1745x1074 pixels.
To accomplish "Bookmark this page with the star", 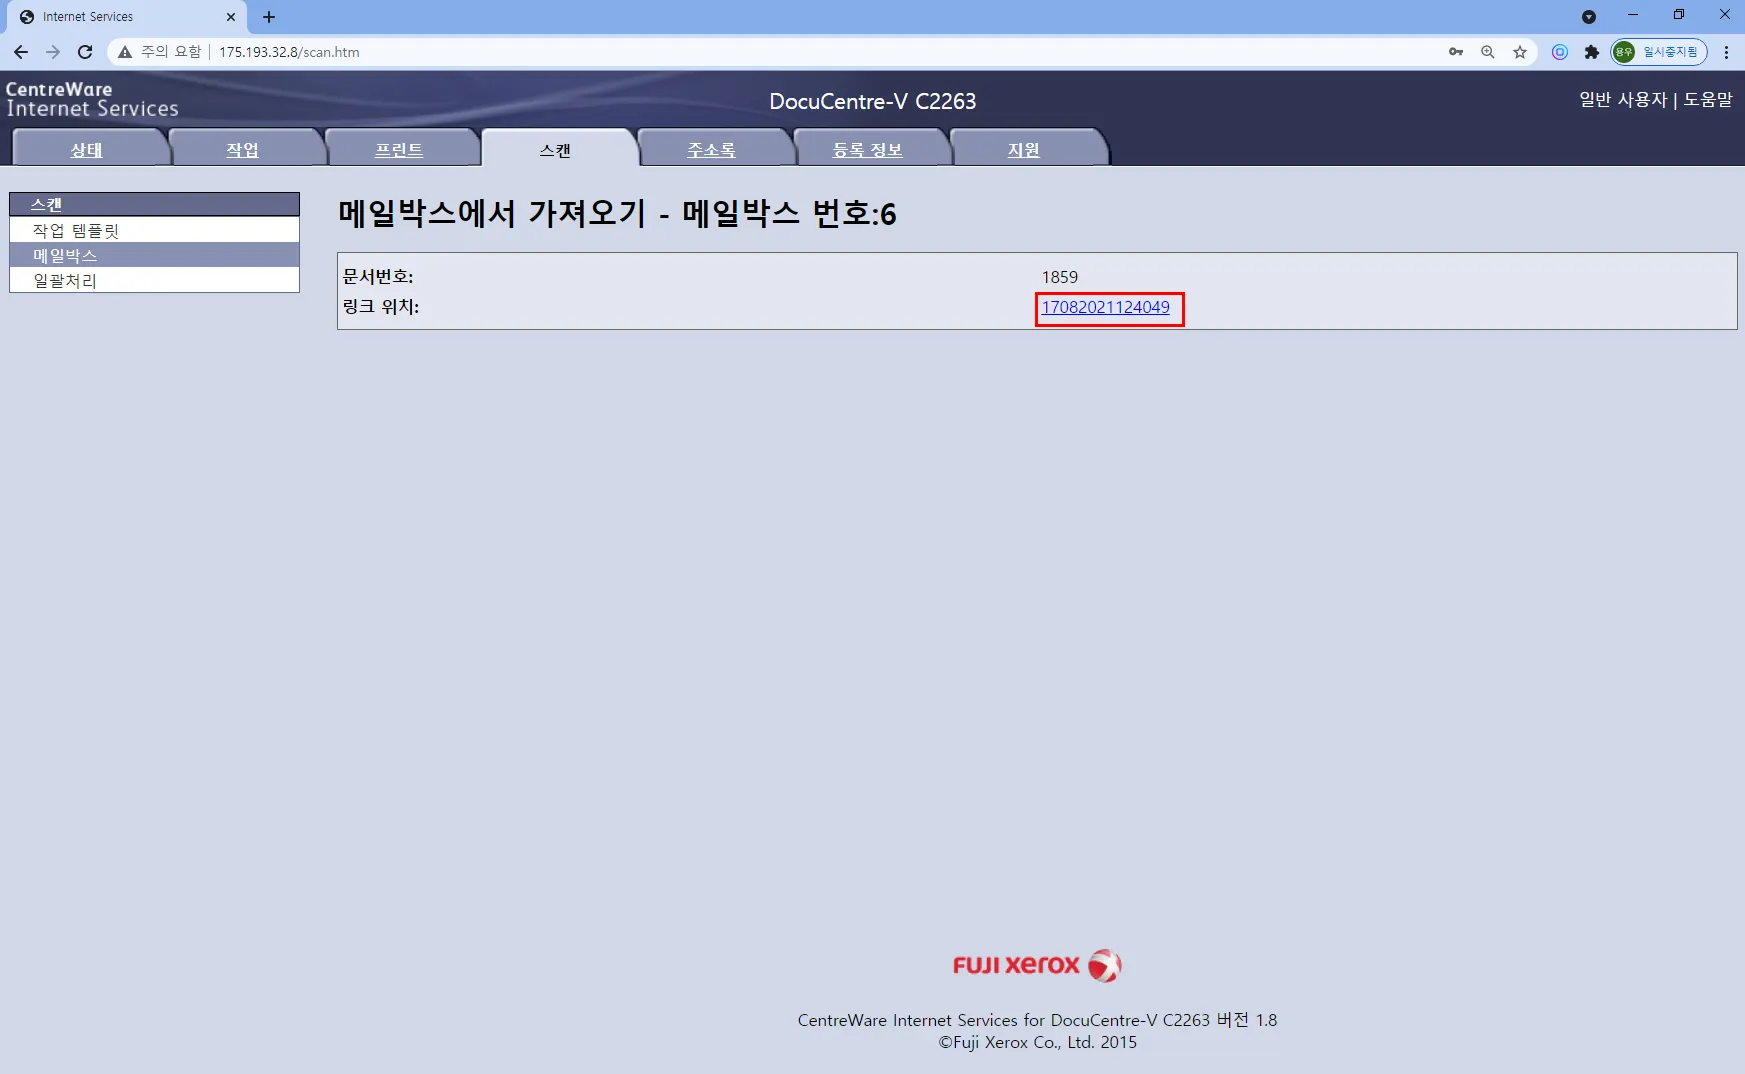I will [1520, 52].
